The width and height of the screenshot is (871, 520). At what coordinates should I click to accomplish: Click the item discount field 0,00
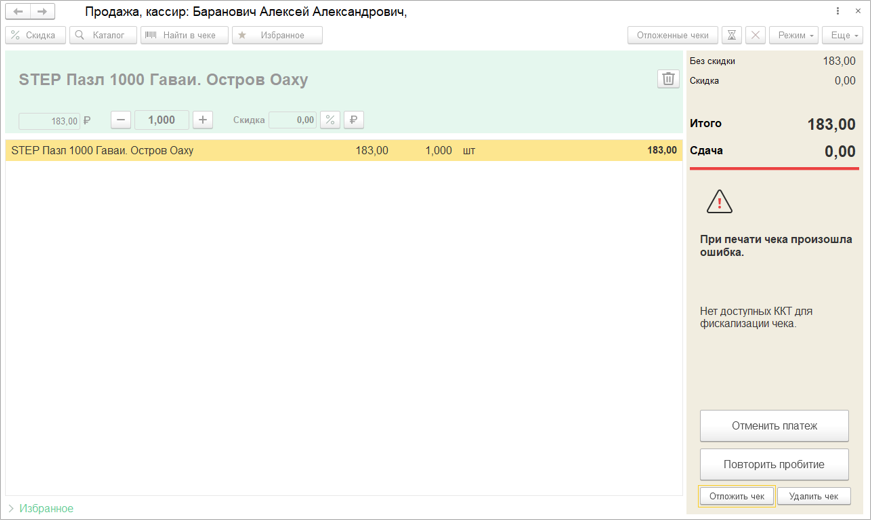pos(293,120)
